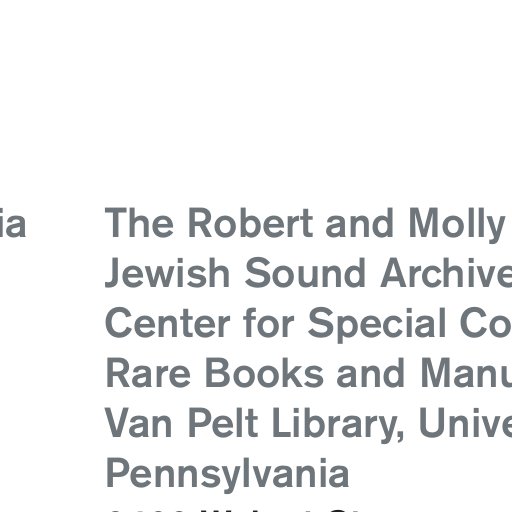The image size is (512, 512).
Task: Click the word "Molly" in the first line
Action: click(x=457, y=224)
